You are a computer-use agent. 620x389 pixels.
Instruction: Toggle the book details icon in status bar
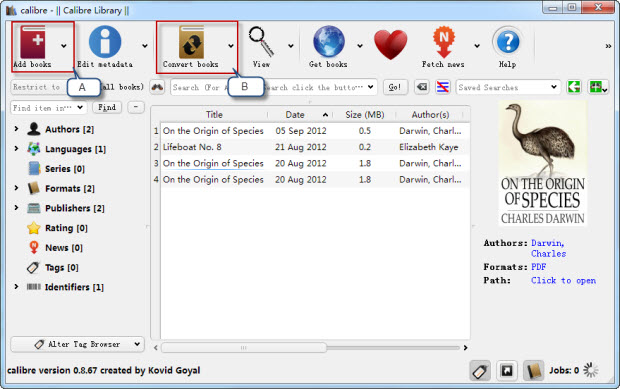click(533, 371)
